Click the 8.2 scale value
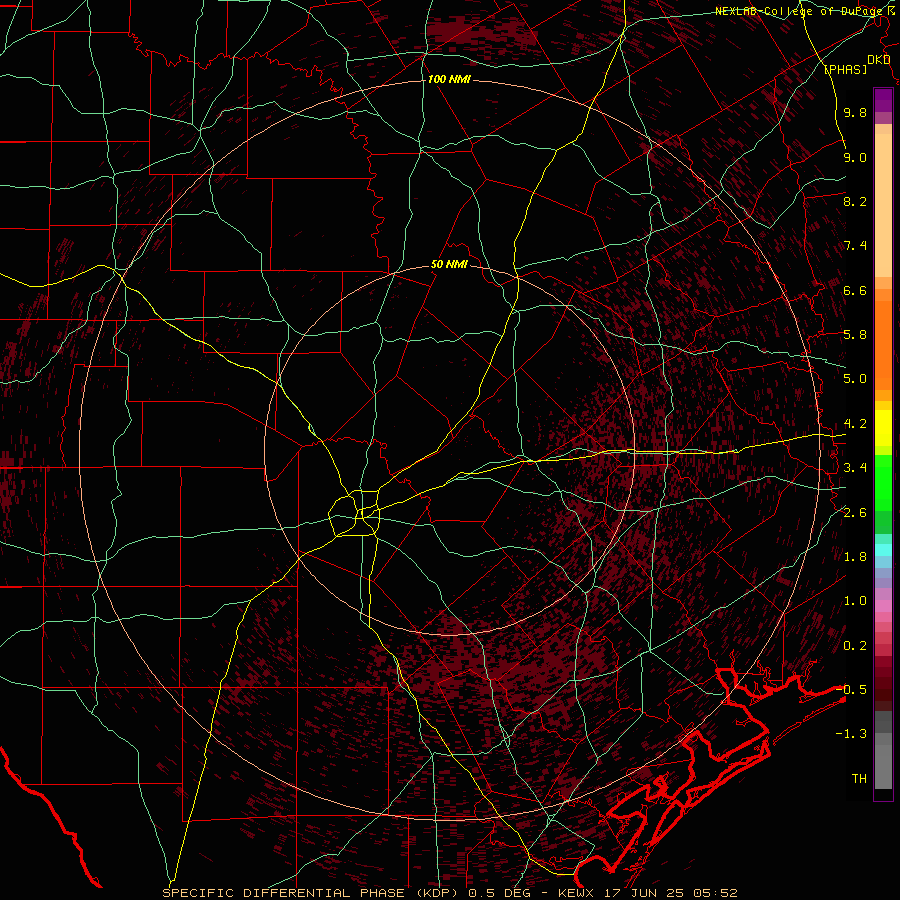Viewport: 900px width, 900px height. tap(855, 201)
